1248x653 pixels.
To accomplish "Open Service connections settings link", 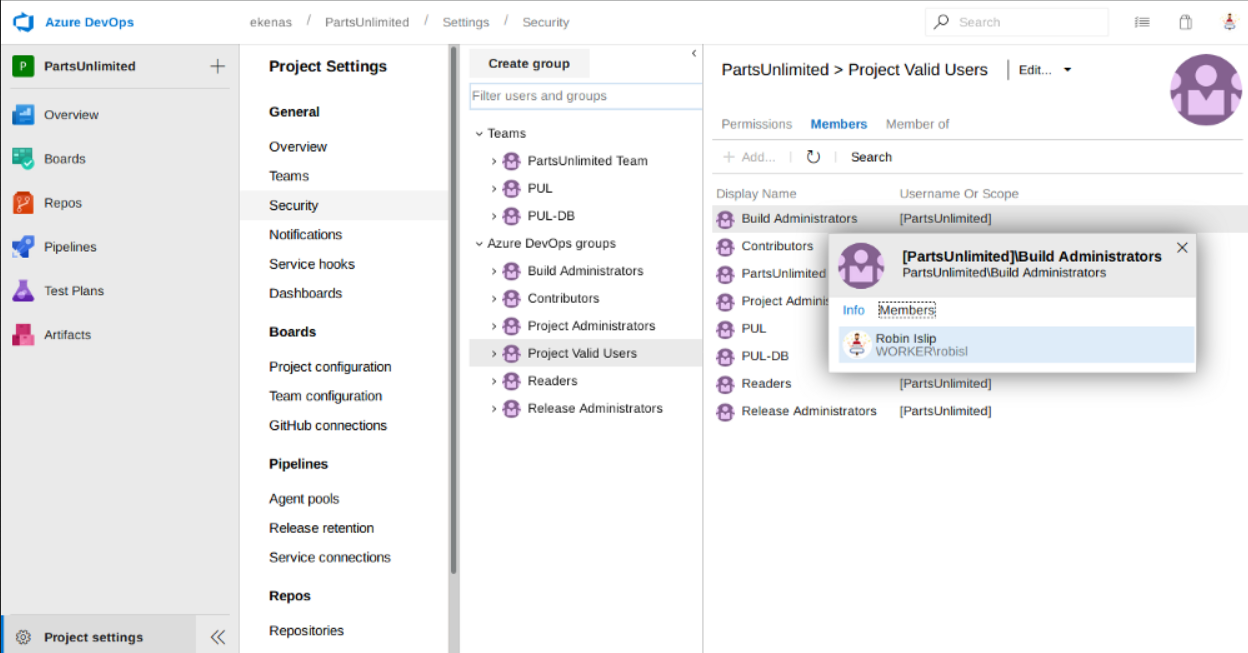I will [x=329, y=557].
